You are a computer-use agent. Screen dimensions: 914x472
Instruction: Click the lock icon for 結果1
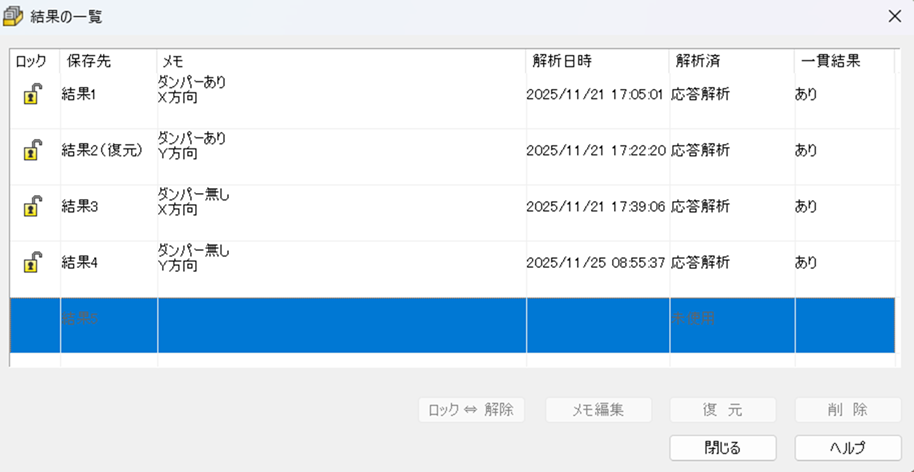pyautogui.click(x=33, y=95)
